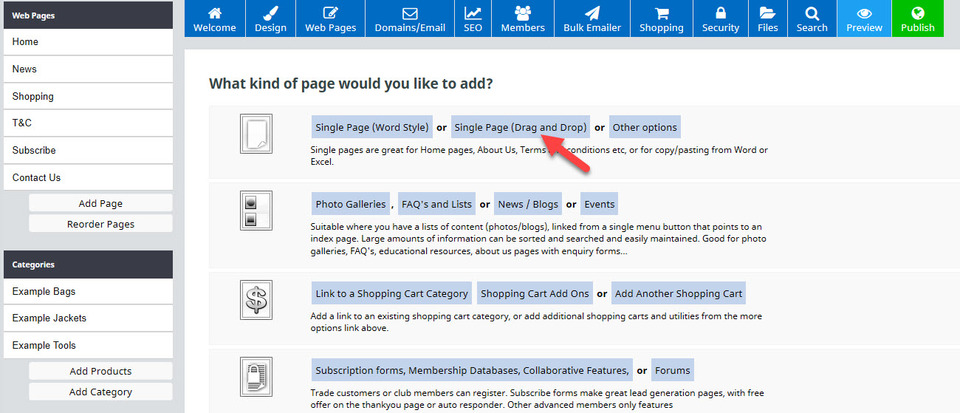The image size is (960, 413).
Task: Click the Add Page button
Action: coord(100,203)
